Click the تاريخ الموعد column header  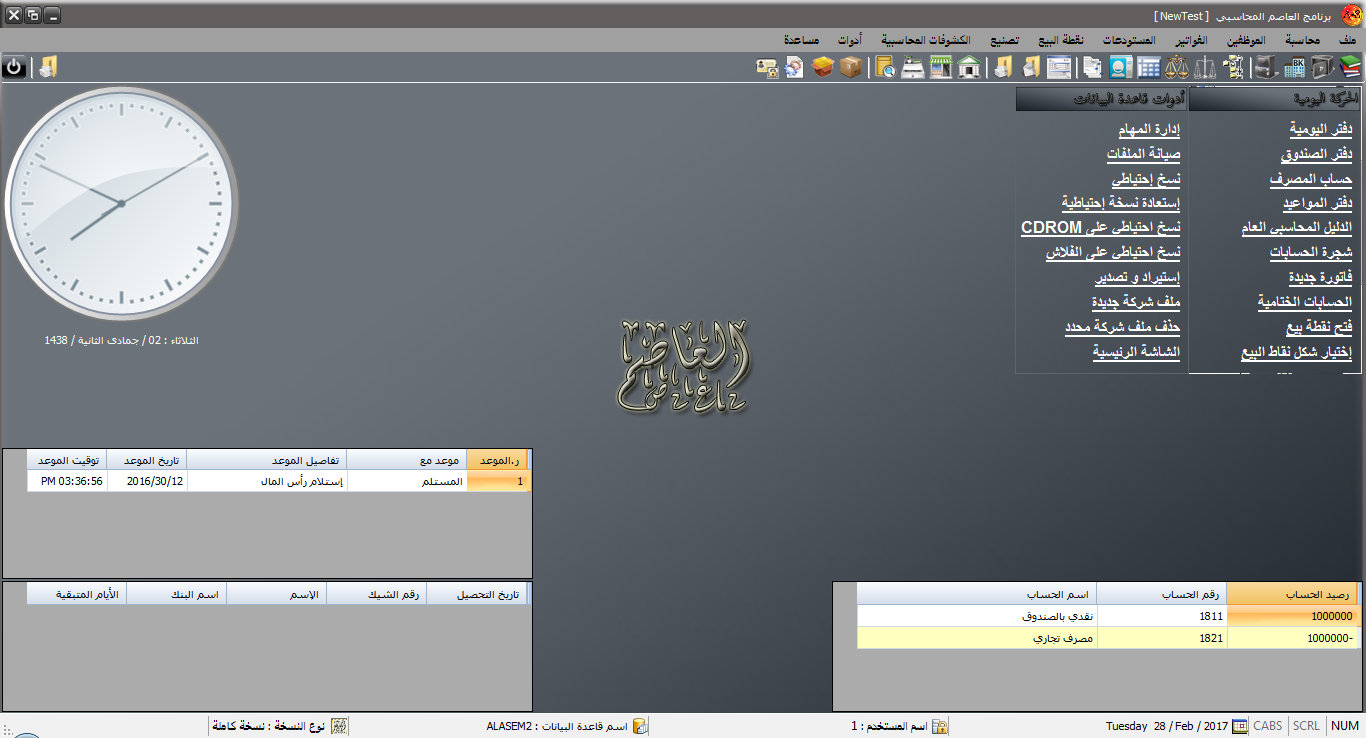click(147, 460)
